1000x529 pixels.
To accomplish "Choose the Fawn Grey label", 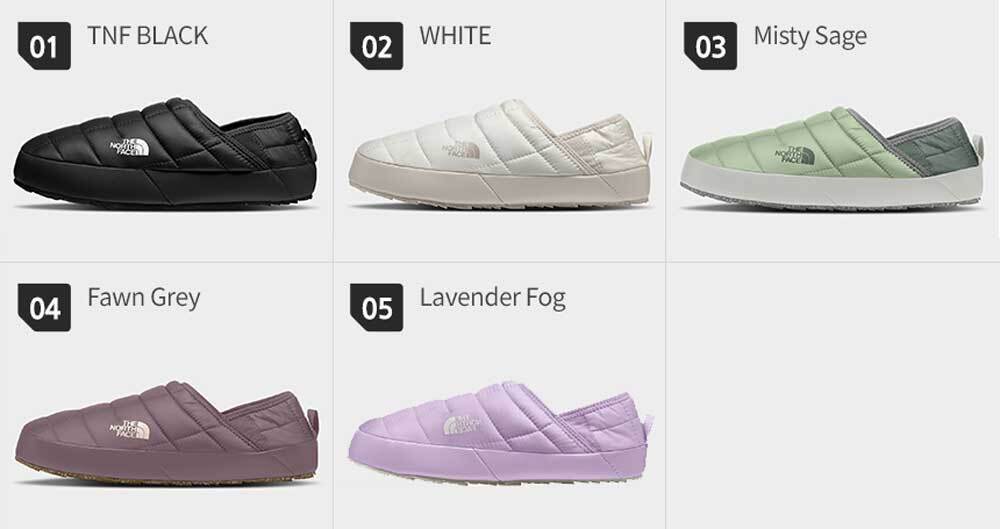I will click(144, 299).
